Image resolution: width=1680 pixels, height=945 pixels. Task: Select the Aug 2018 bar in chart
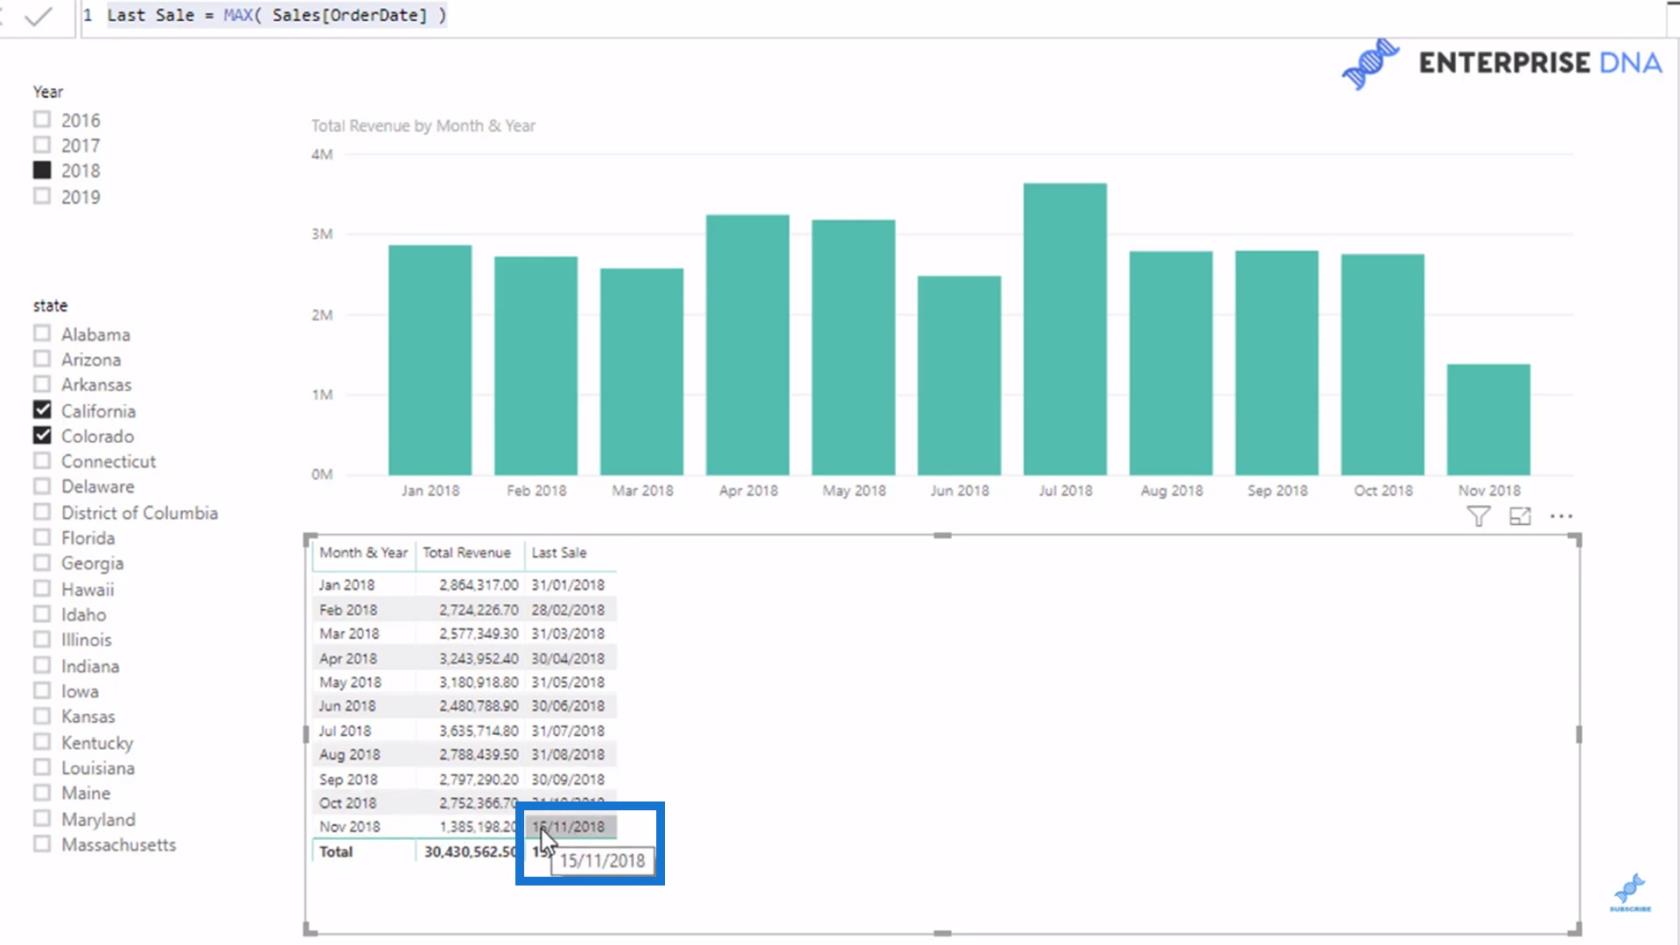(x=1171, y=363)
